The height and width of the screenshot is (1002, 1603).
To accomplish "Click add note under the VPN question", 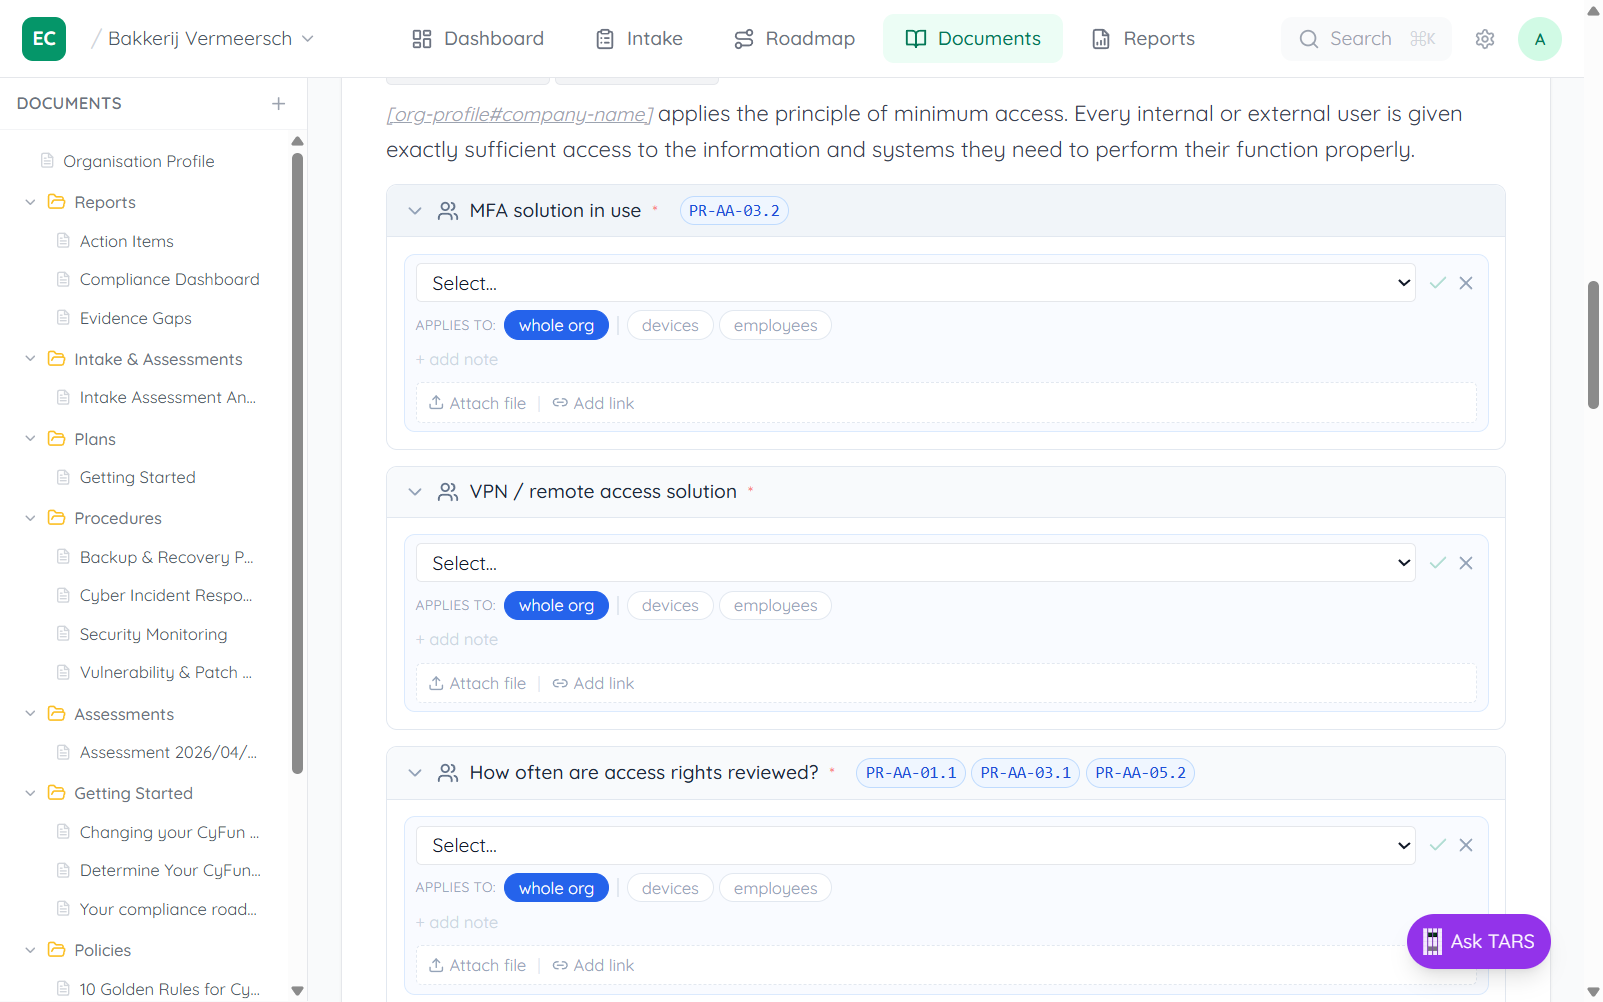I will tap(456, 639).
